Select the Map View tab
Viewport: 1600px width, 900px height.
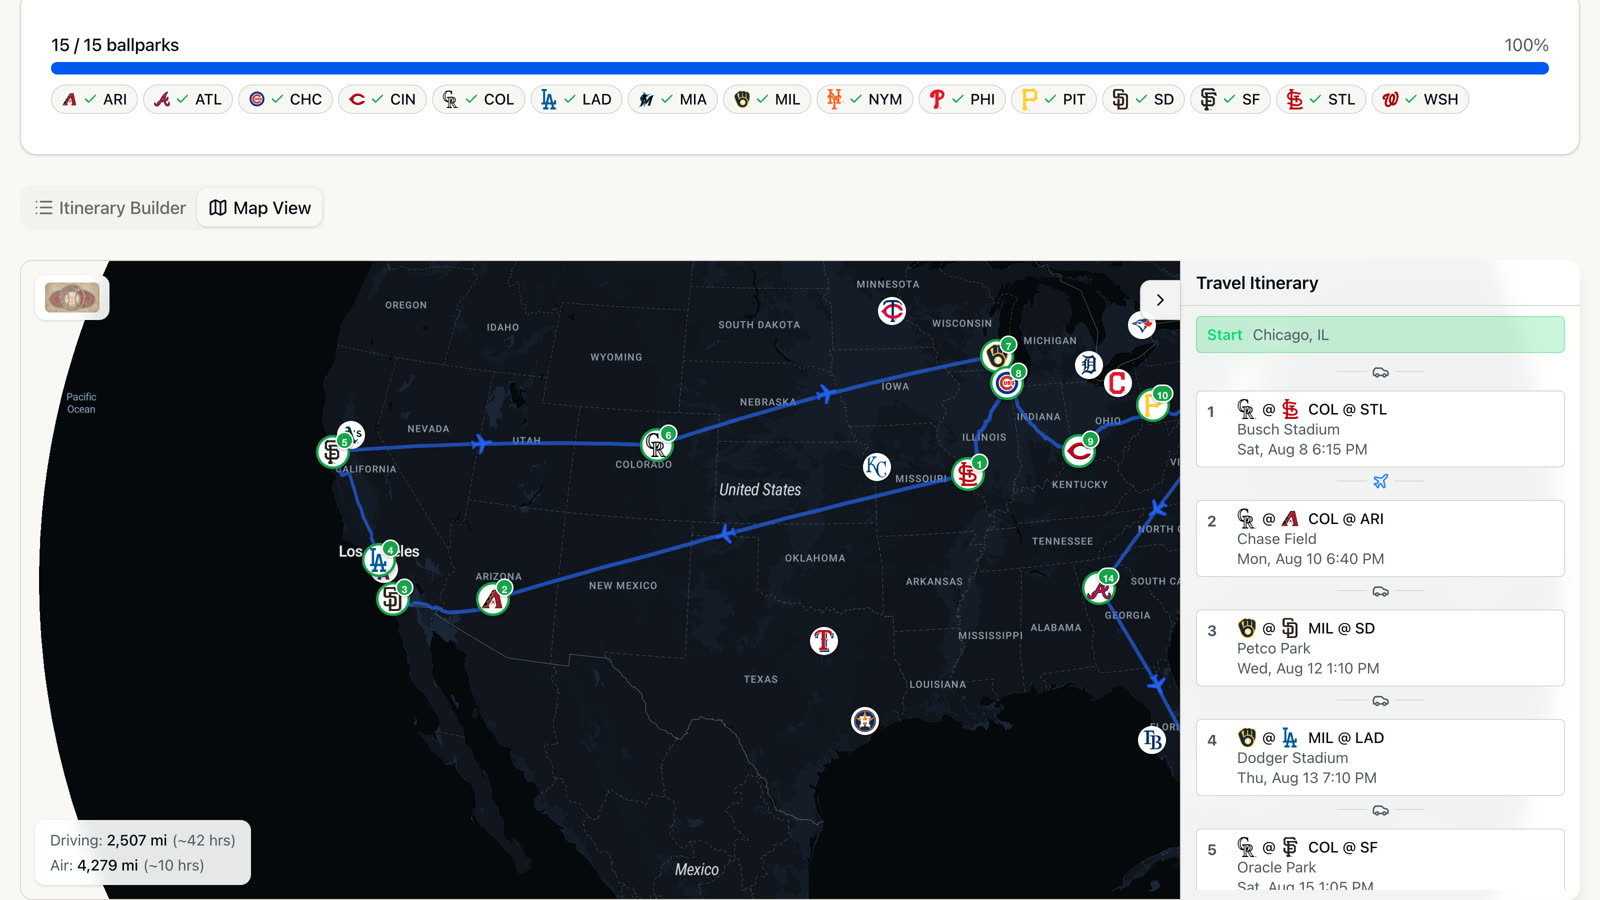pyautogui.click(x=260, y=208)
